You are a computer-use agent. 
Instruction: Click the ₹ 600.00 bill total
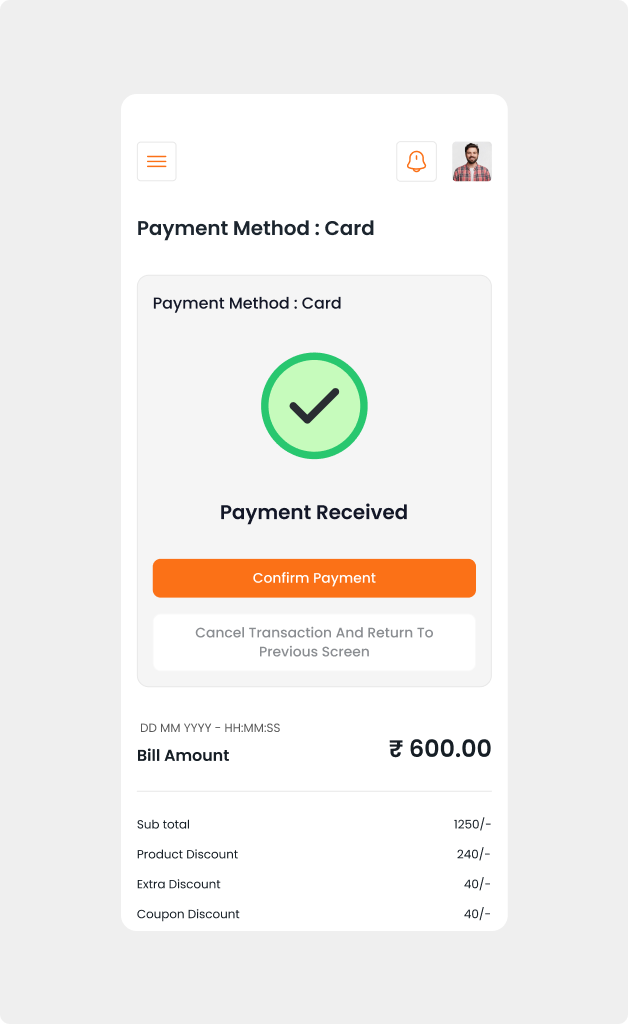(x=440, y=749)
